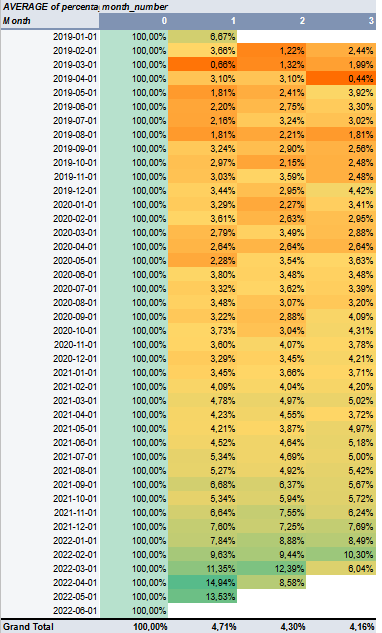Select the 3,80% cell for 2020-06-01
This screenshot has width=382, height=633.
point(203,275)
